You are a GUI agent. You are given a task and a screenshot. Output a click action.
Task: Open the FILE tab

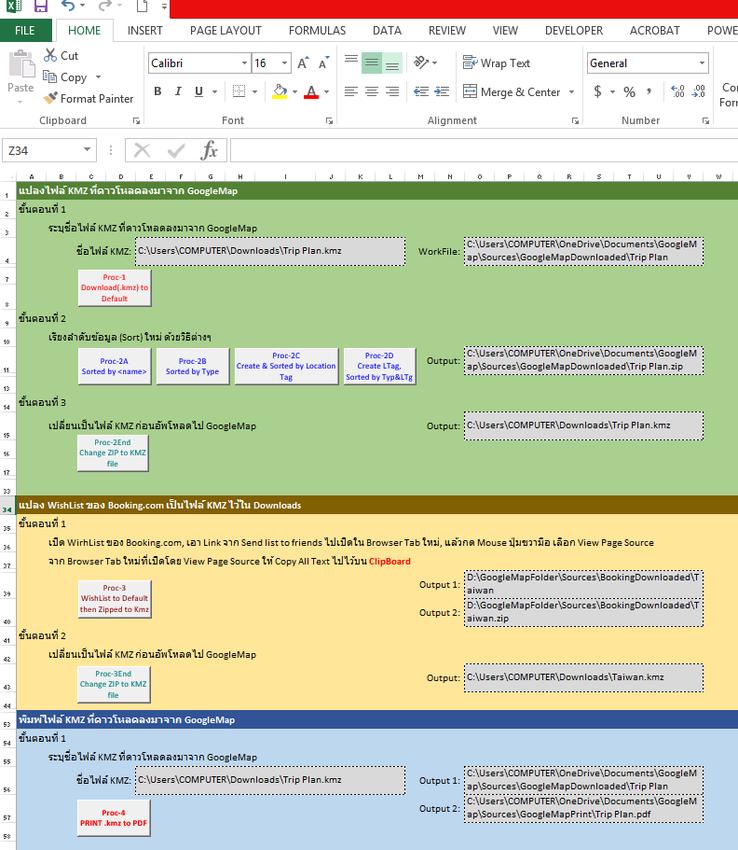click(25, 30)
